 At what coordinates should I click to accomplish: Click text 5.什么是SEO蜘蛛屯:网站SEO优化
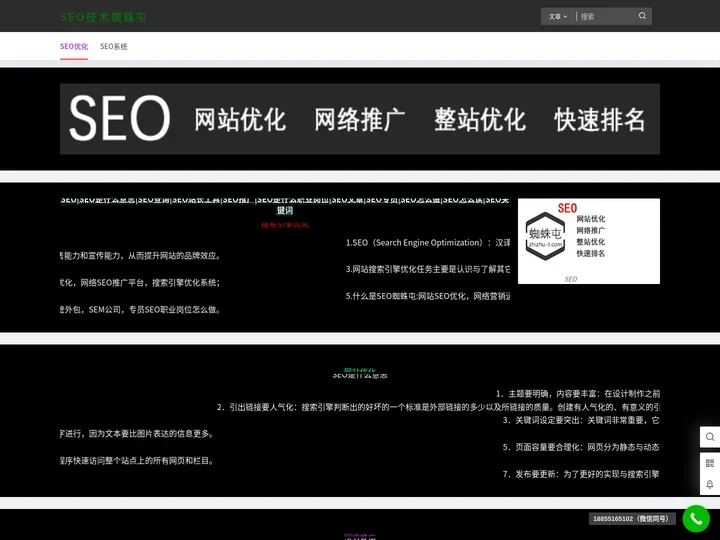pos(428,296)
